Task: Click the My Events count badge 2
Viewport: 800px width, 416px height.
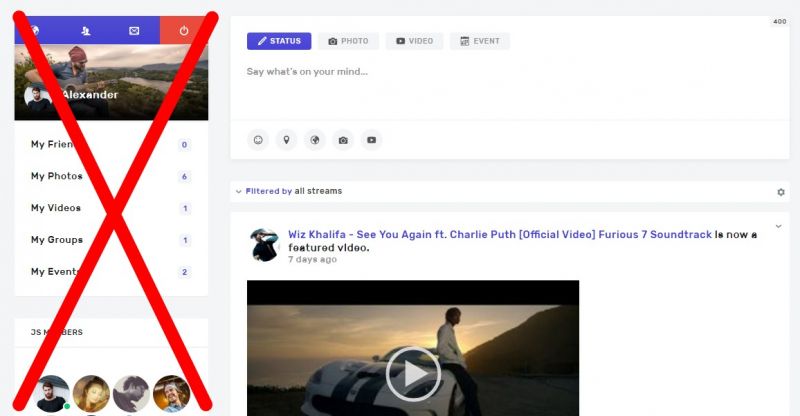Action: tap(185, 272)
